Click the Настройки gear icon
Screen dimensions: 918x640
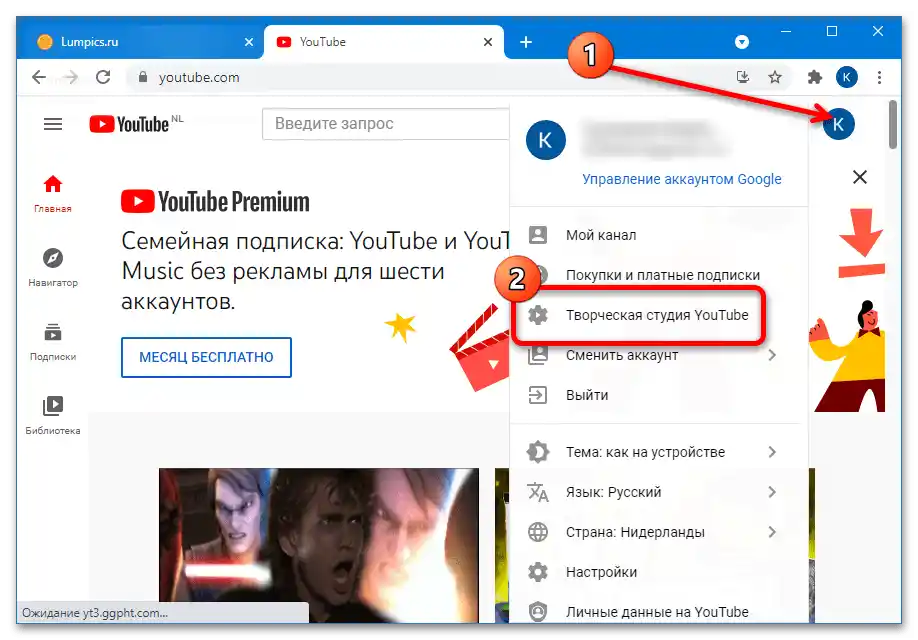coord(537,572)
